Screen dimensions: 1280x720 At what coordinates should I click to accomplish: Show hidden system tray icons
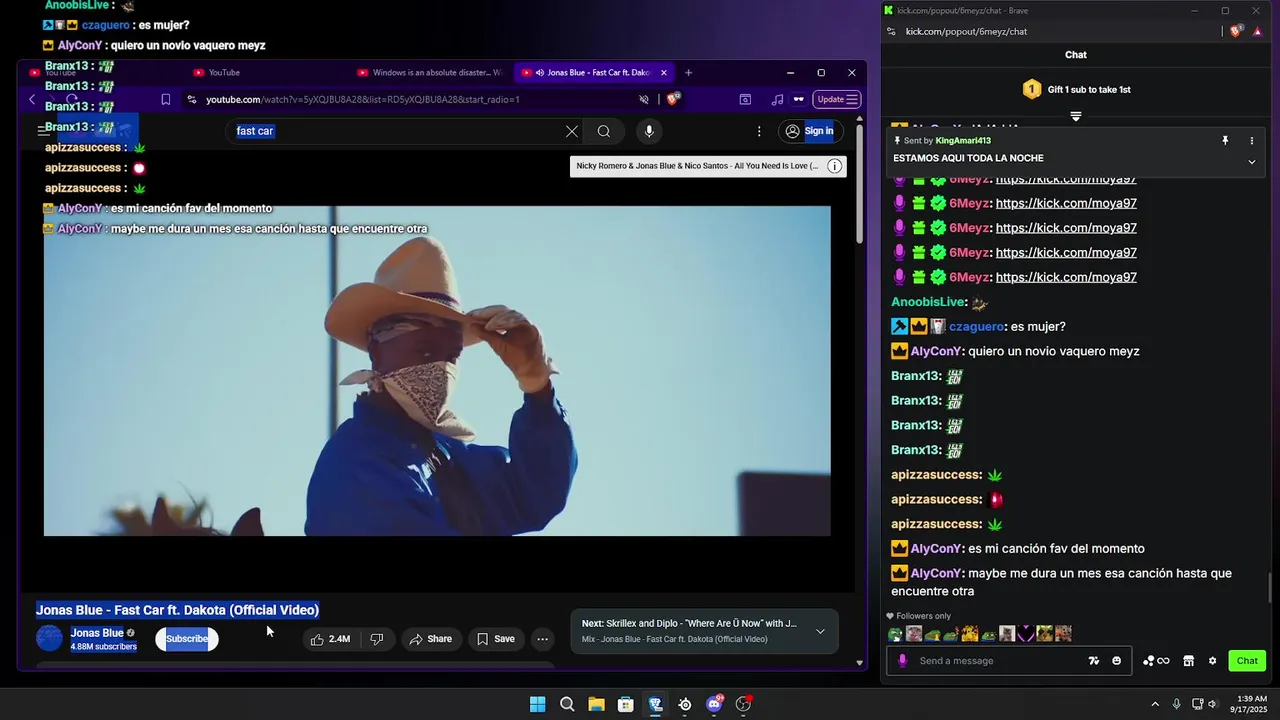click(x=1155, y=704)
